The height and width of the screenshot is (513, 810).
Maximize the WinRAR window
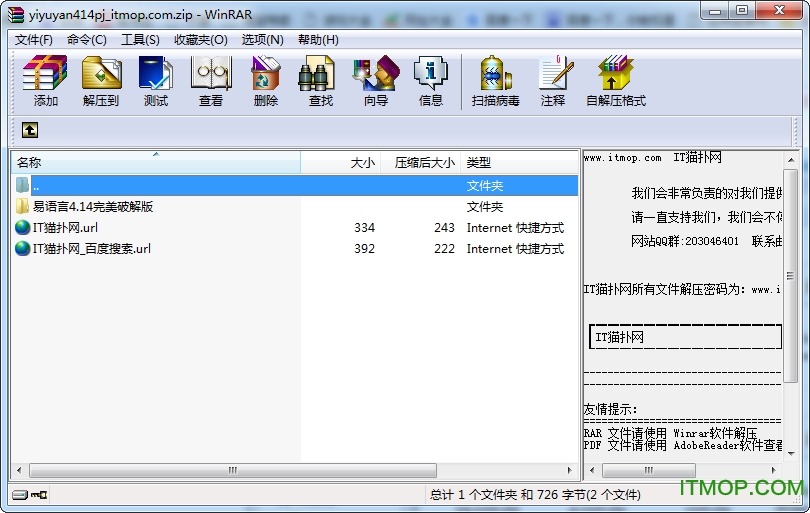tap(742, 10)
